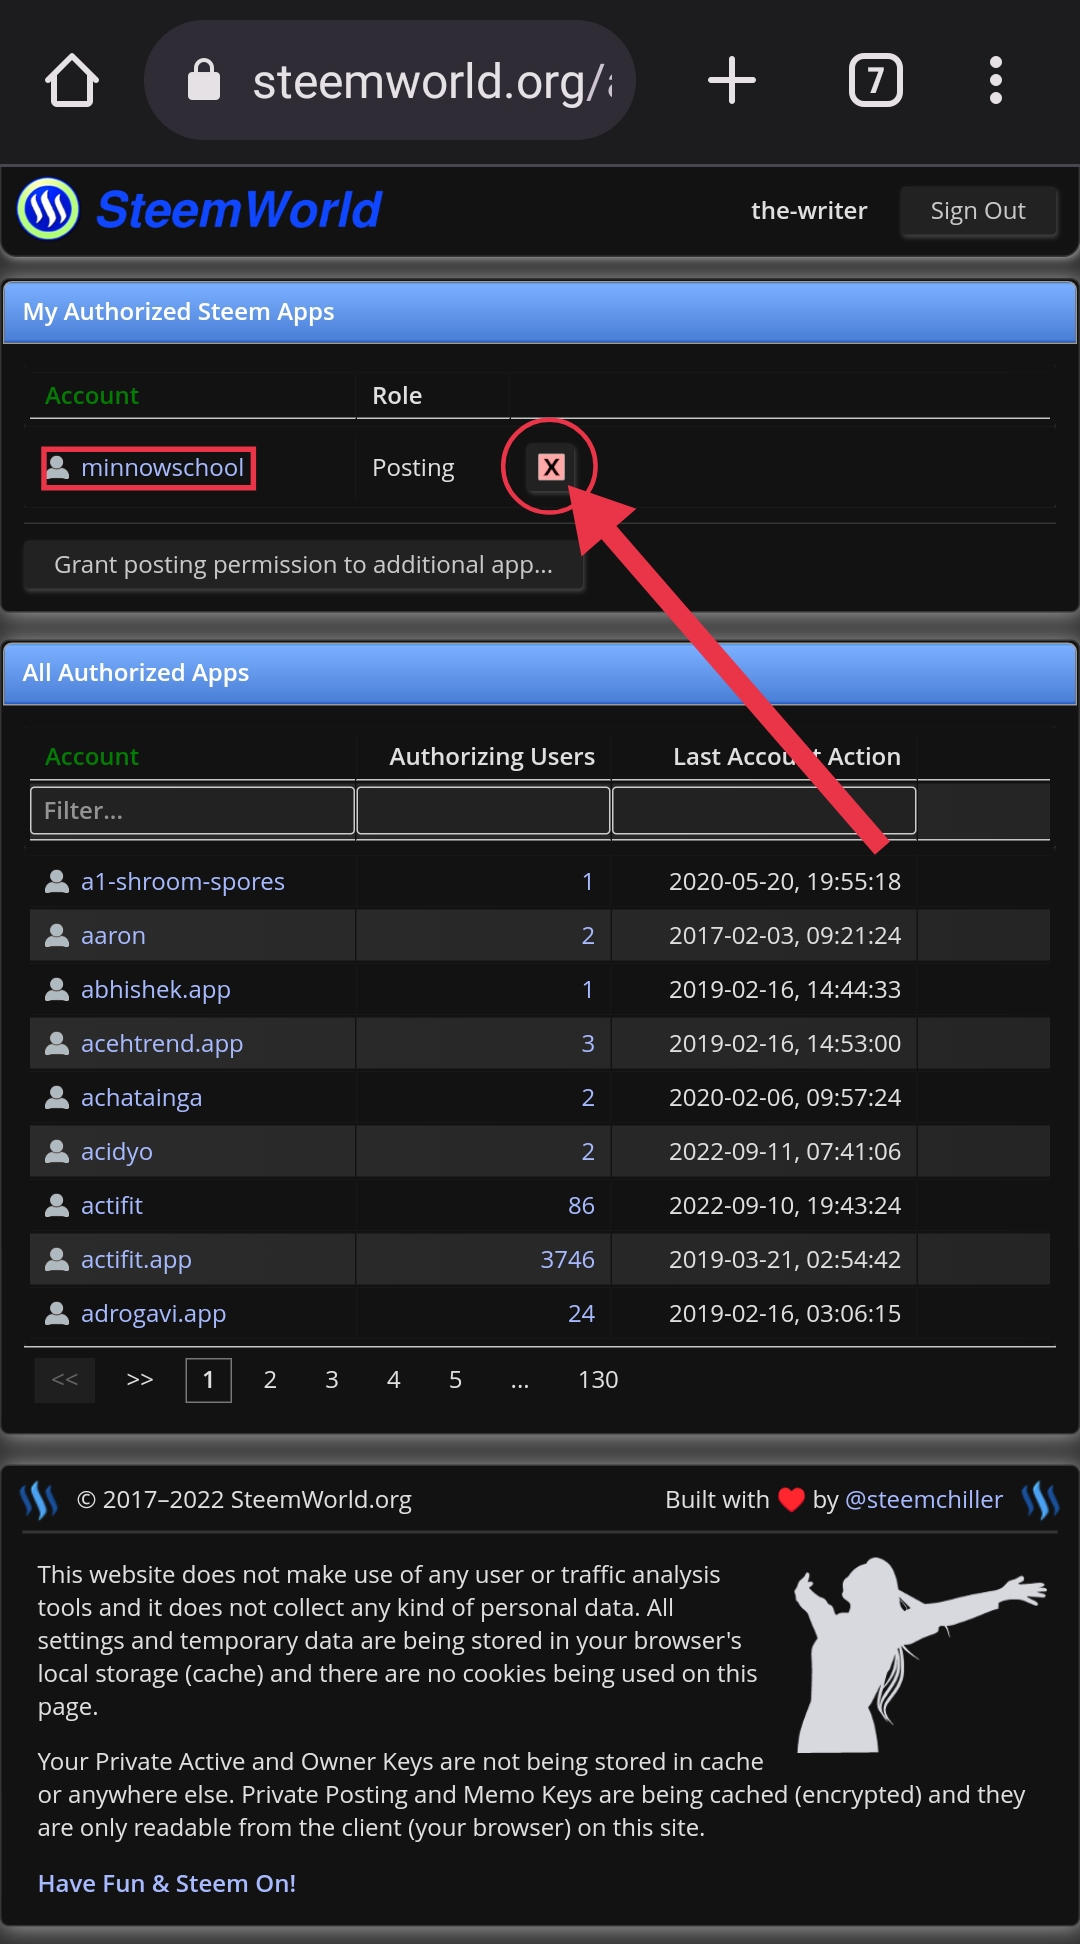
Task: Sort by Authorizing Users column header
Action: click(492, 757)
